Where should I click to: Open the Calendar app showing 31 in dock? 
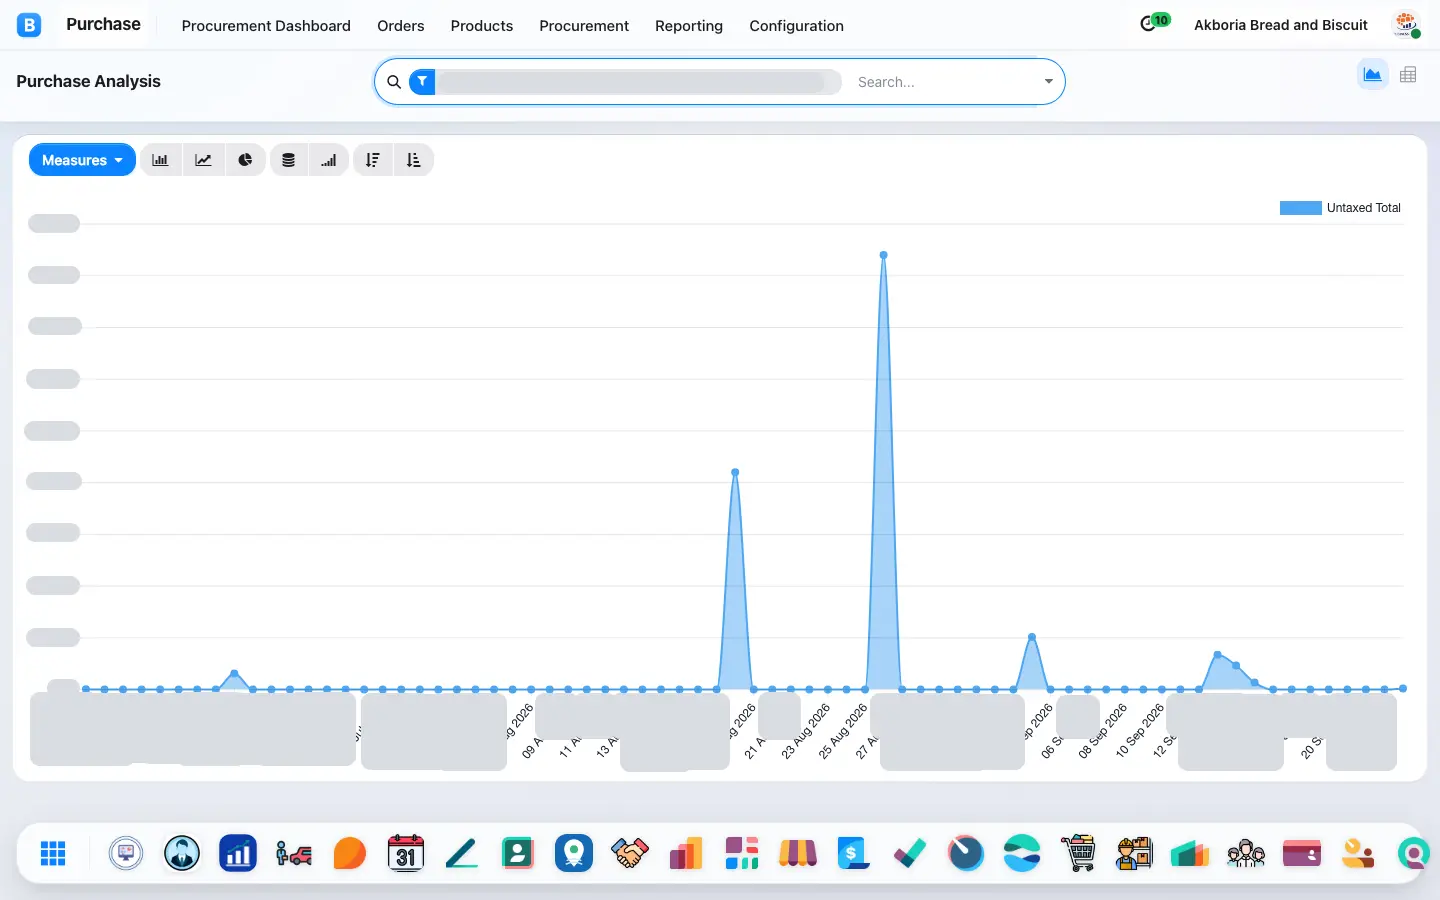406,853
